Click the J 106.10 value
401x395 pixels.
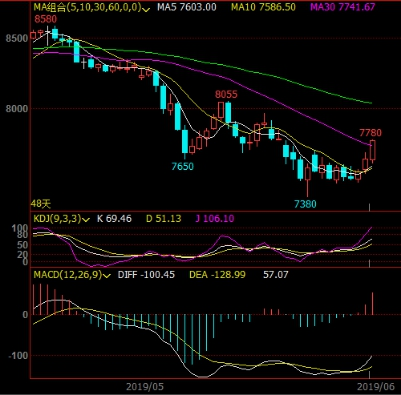[x=215, y=219]
